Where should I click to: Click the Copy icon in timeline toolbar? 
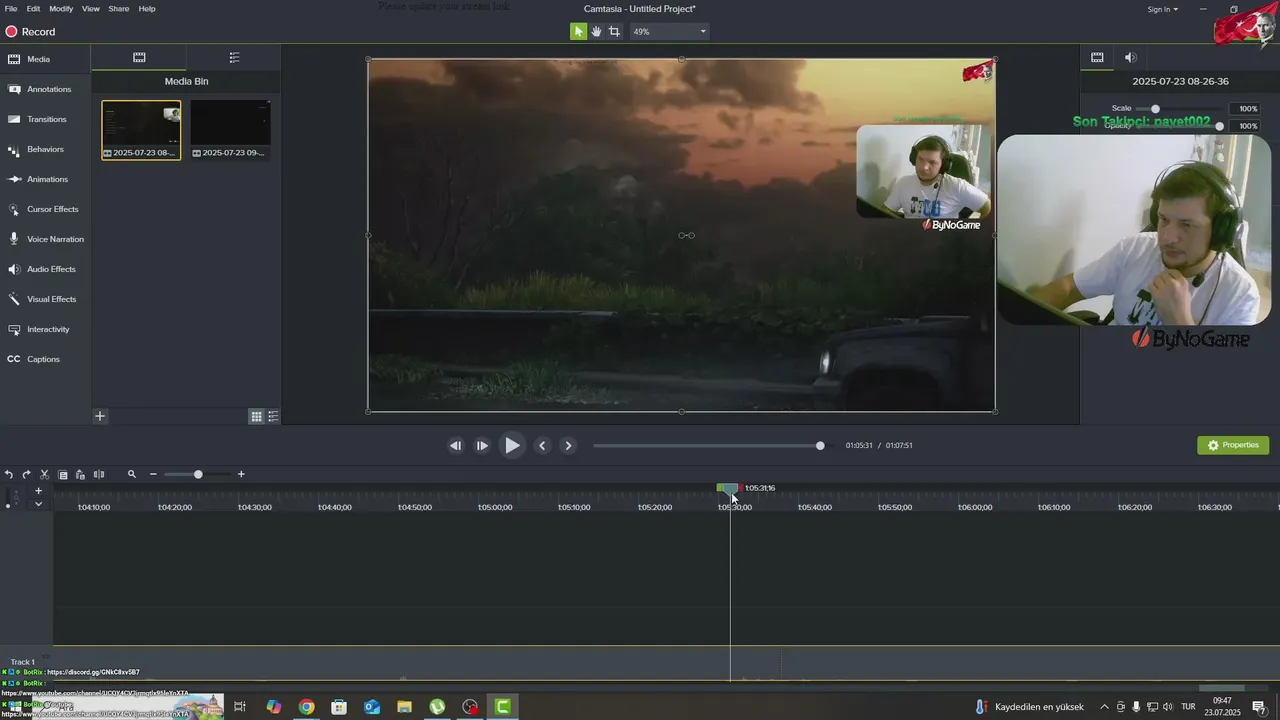(x=63, y=475)
